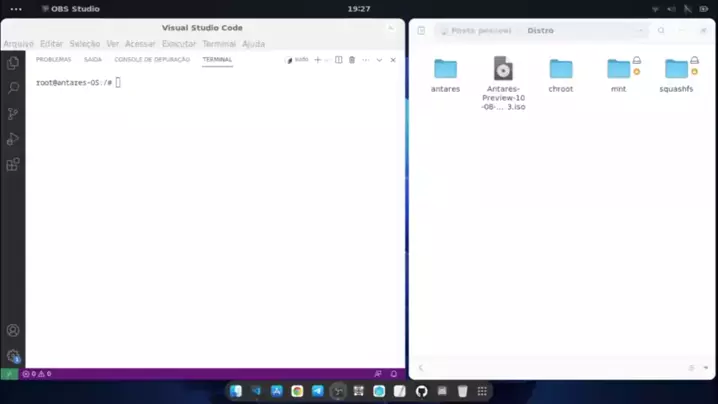This screenshot has height=404, width=718.
Task: Open the Terminal menu in menu bar
Action: coord(219,44)
